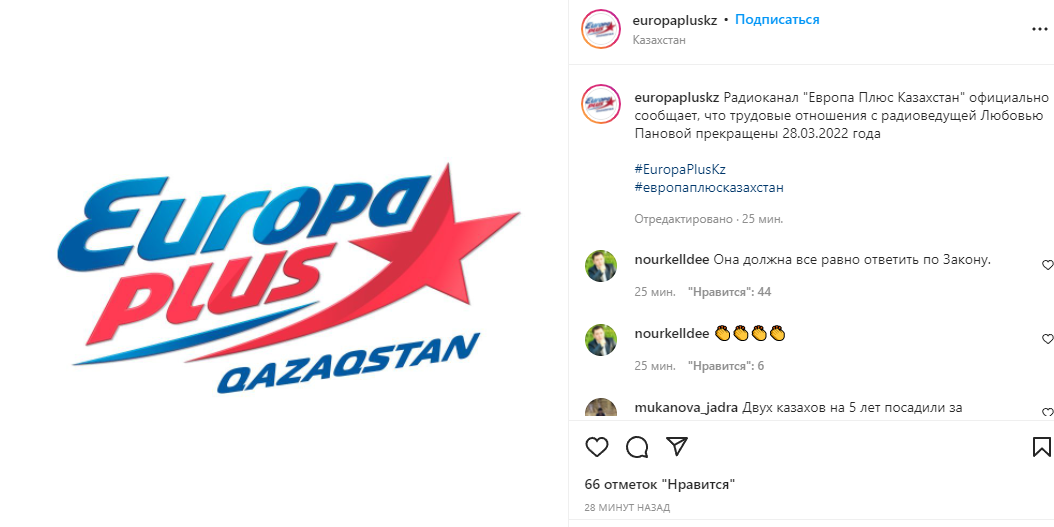
Task: Follow account via Подписаться link
Action: (777, 19)
